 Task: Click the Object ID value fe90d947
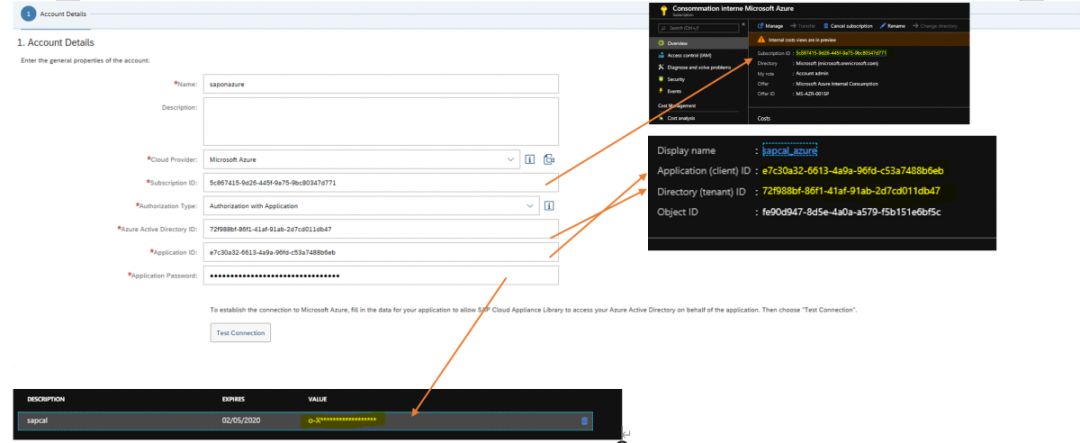[x=851, y=212]
